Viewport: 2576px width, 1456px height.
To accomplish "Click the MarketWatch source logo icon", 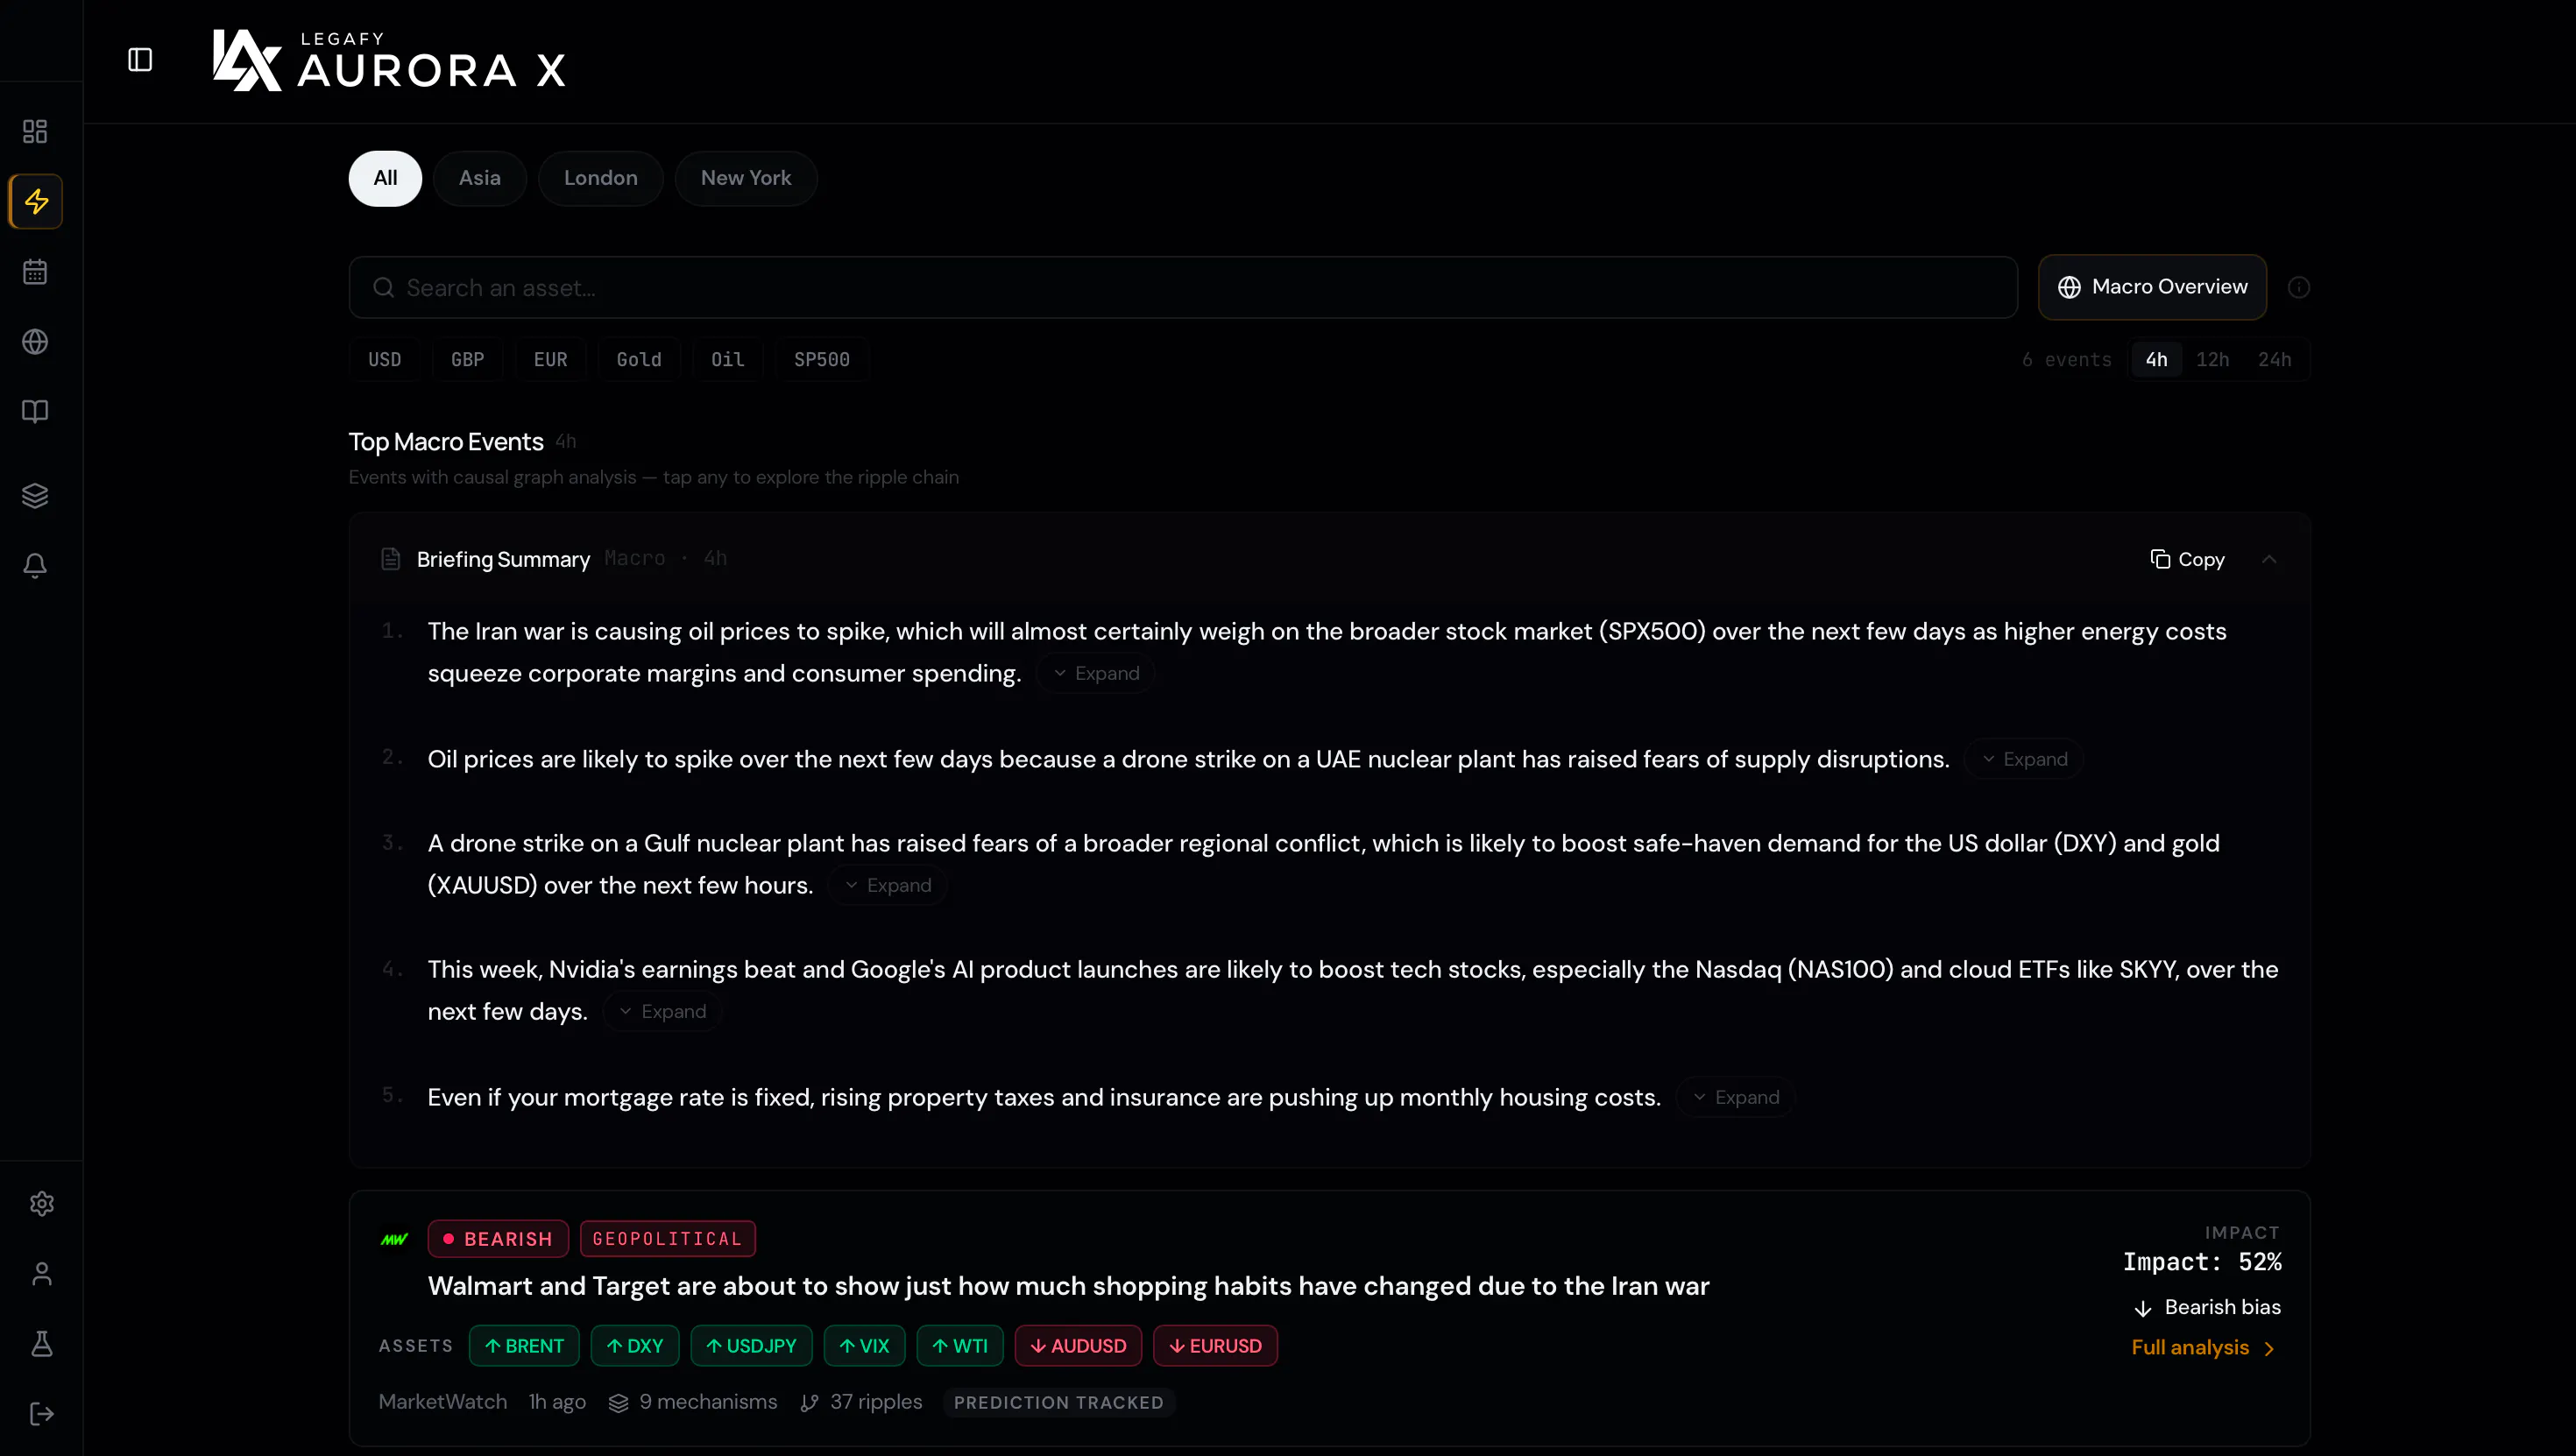I will pyautogui.click(x=395, y=1239).
